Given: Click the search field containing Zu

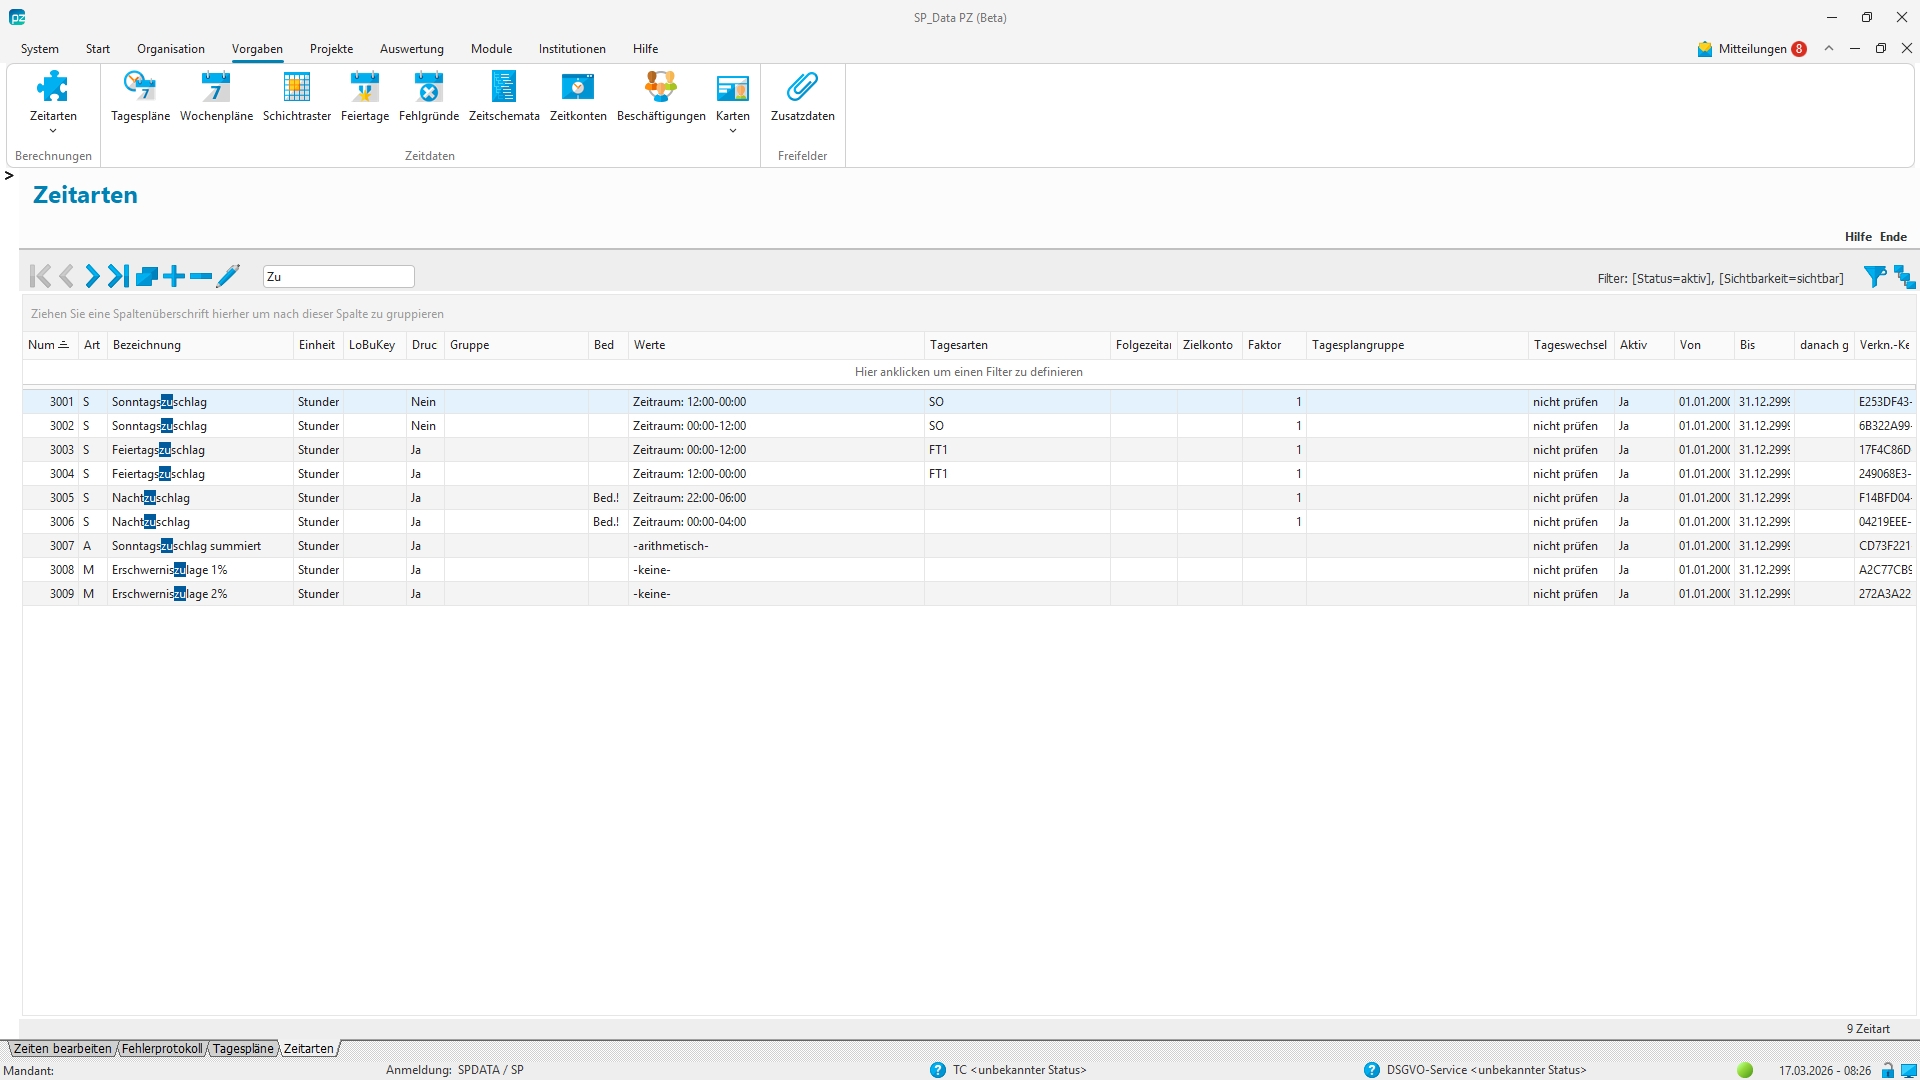Looking at the screenshot, I should [338, 277].
